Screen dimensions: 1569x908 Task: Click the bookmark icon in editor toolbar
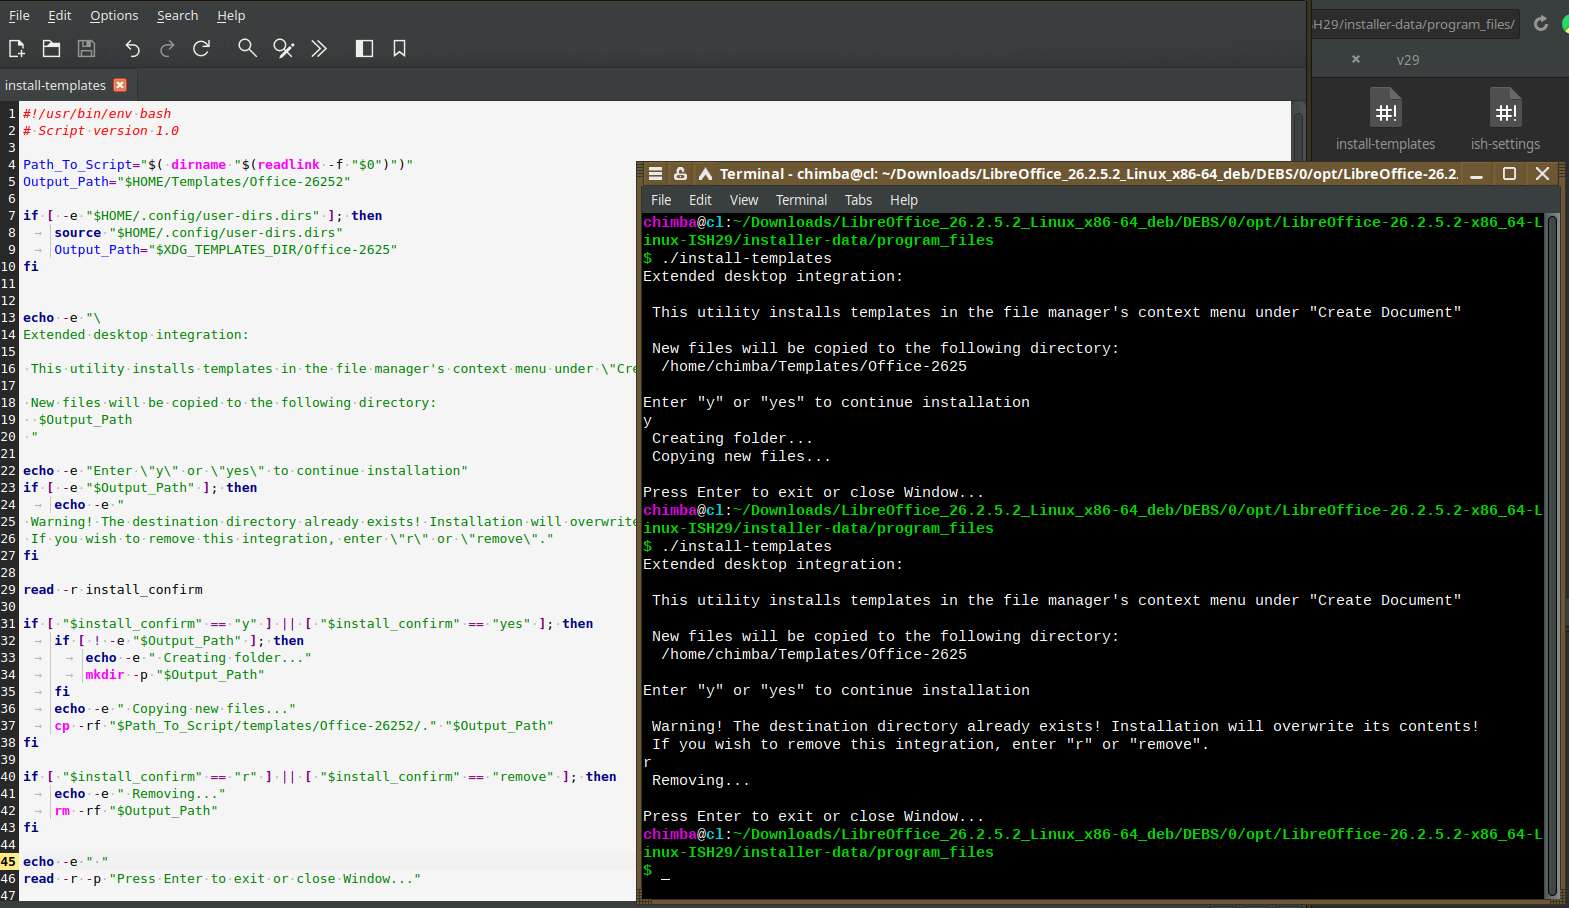399,48
